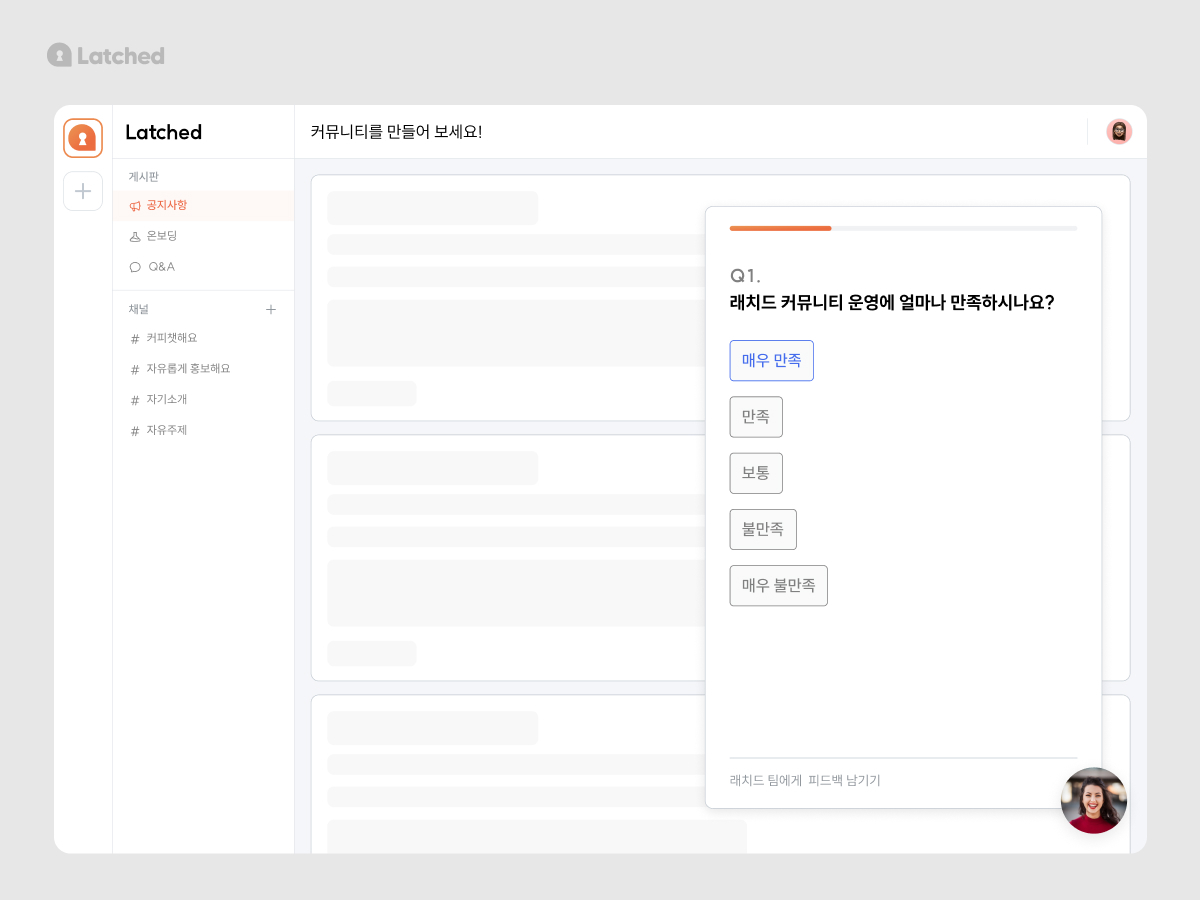Click hash icon of 커피챗해요 channel
The image size is (1200, 900).
[135, 339]
